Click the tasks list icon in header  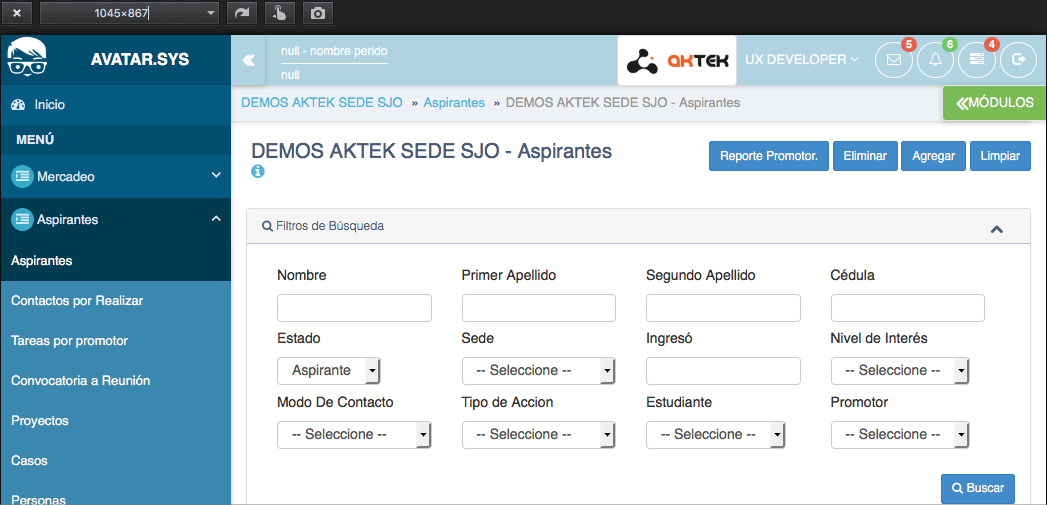tap(977, 60)
